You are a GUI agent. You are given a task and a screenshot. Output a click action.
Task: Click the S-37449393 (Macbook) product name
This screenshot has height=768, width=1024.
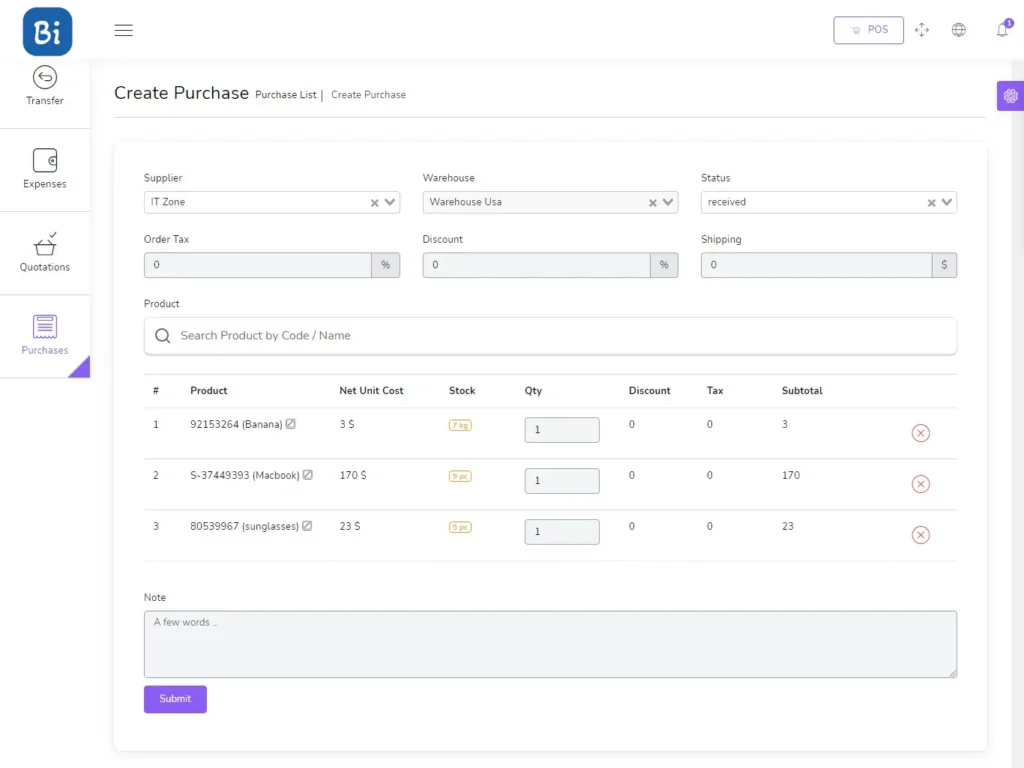244,475
